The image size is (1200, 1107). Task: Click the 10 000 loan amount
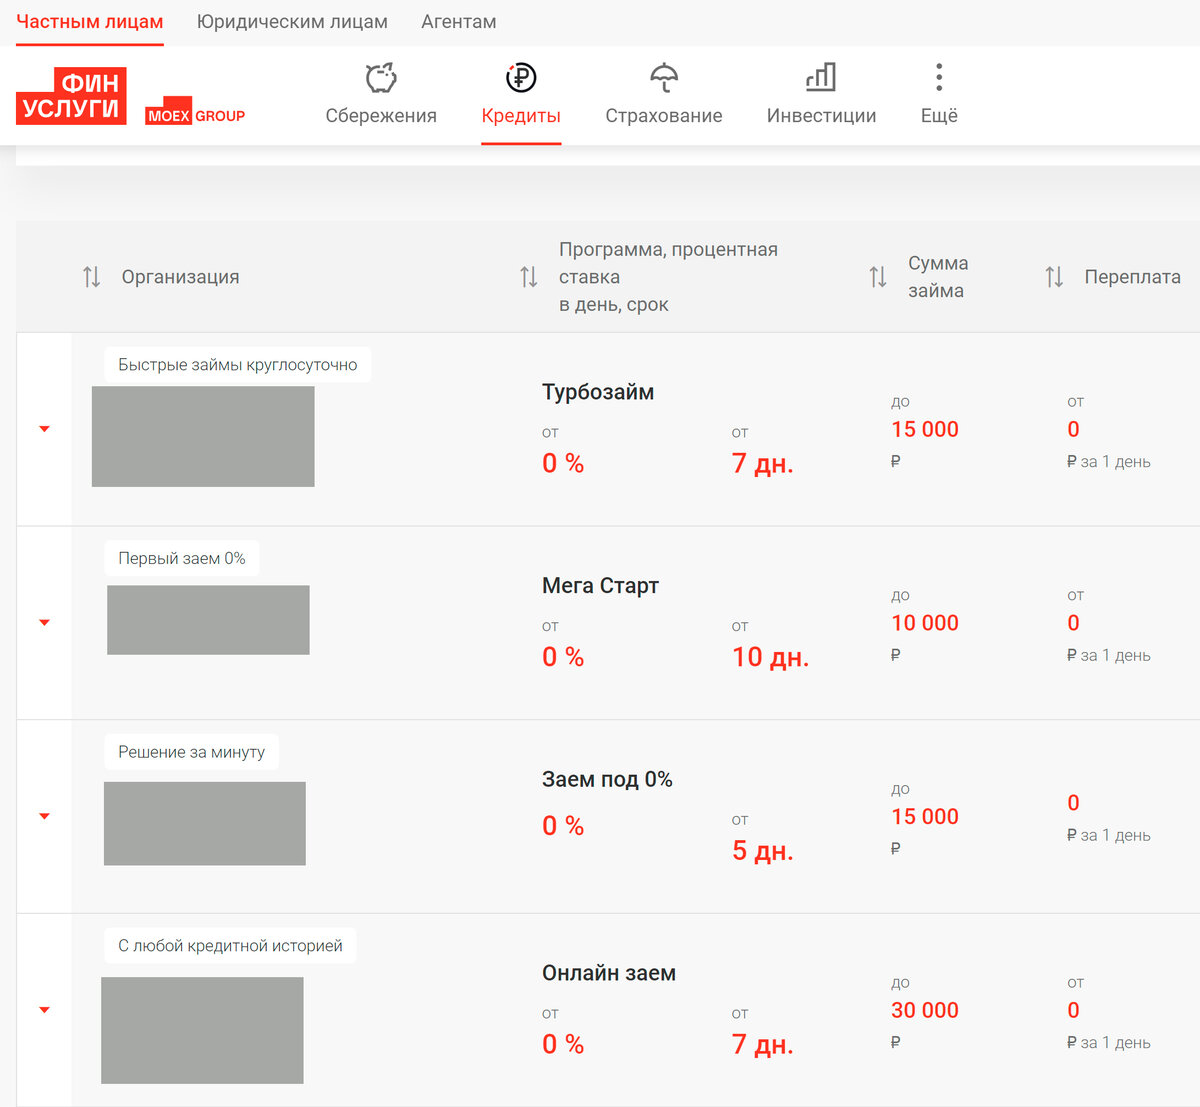[925, 623]
